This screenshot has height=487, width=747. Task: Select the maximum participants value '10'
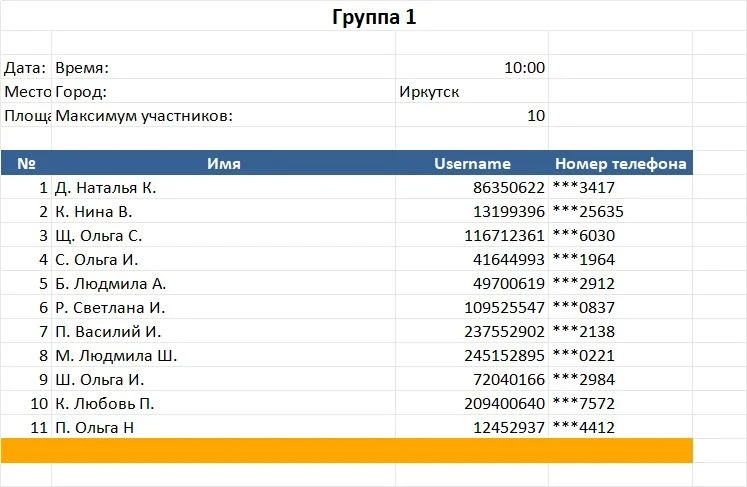[x=472, y=115]
